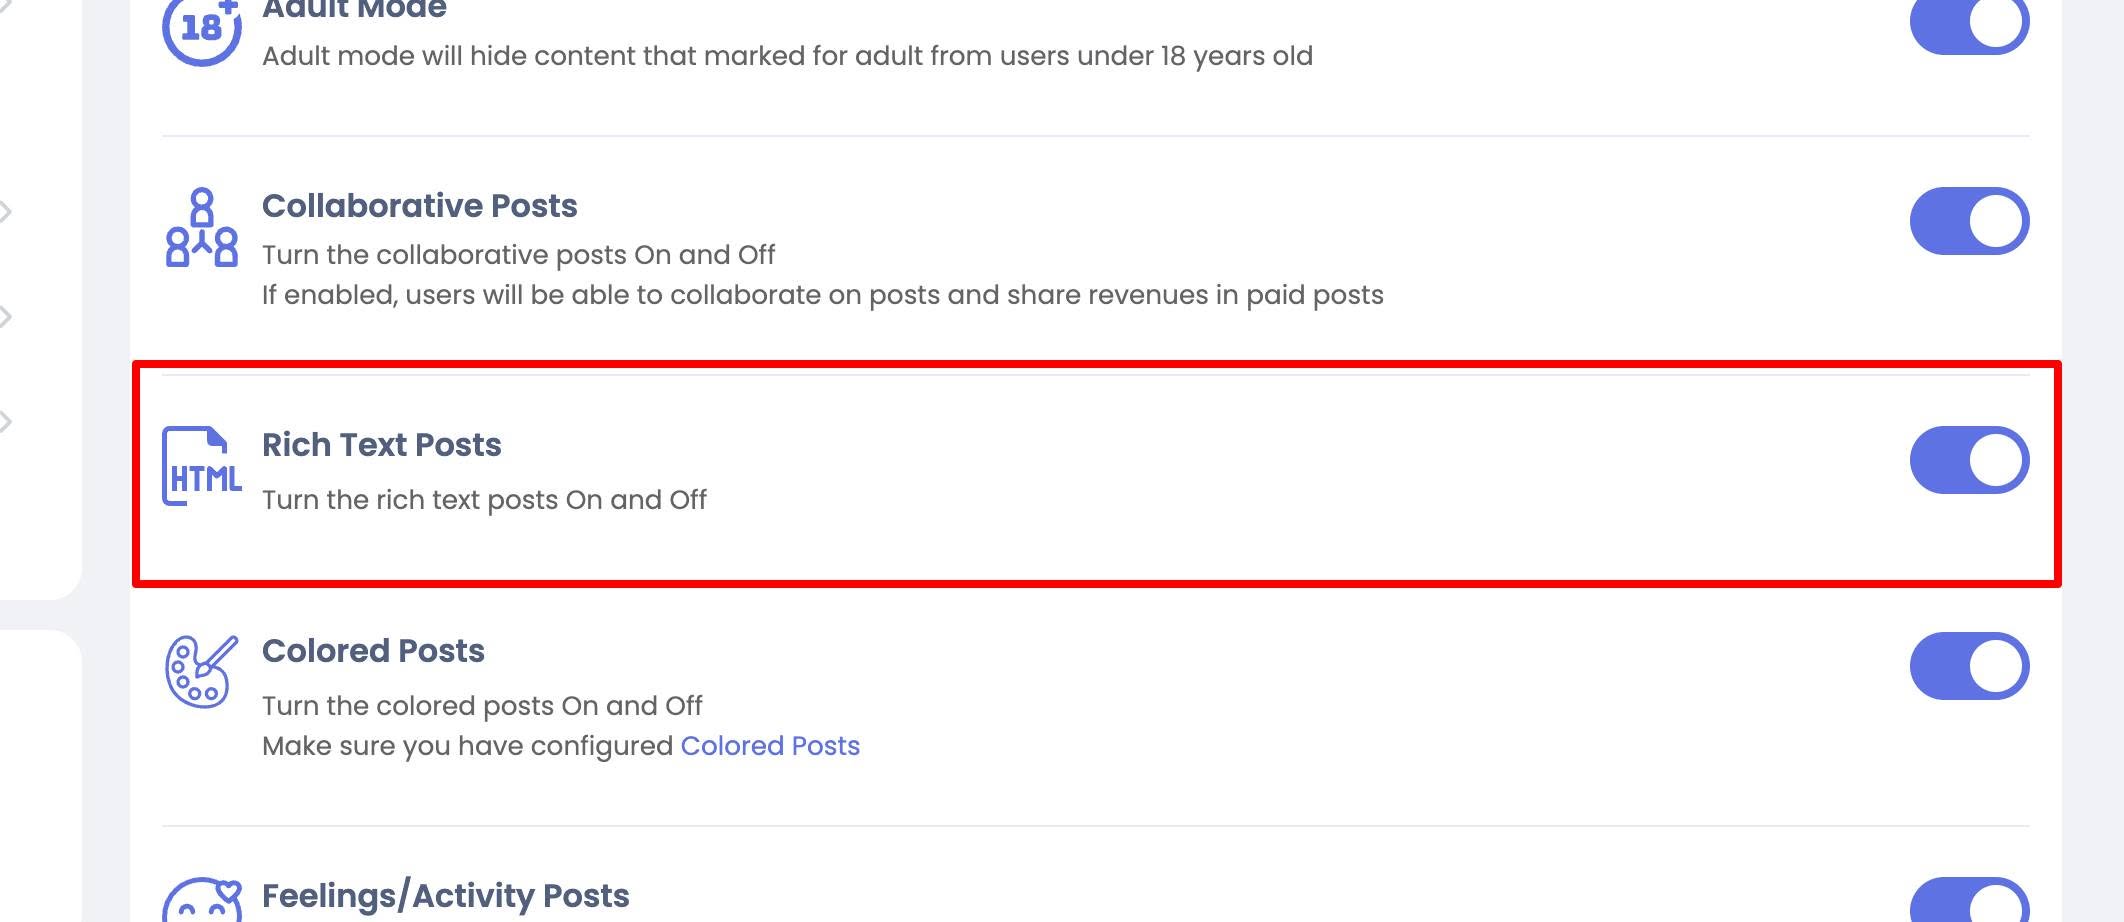Disable Feelings/Activity Posts toggle
The width and height of the screenshot is (2124, 922).
pyautogui.click(x=1969, y=900)
